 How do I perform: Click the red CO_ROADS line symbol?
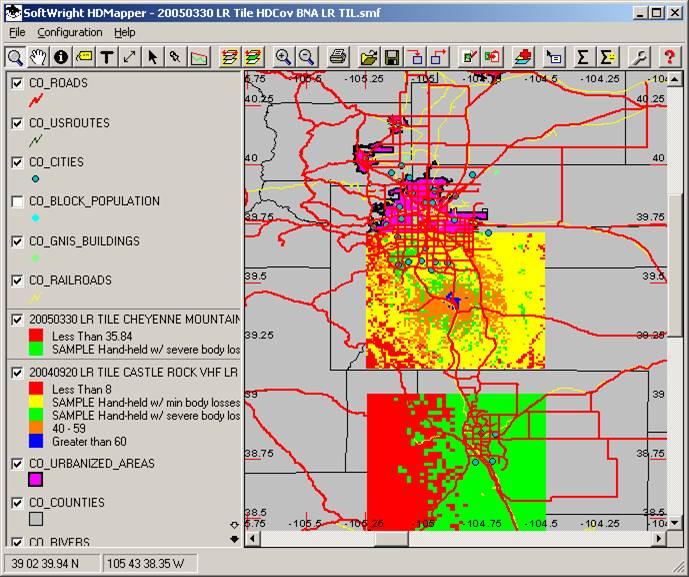pyautogui.click(x=36, y=100)
